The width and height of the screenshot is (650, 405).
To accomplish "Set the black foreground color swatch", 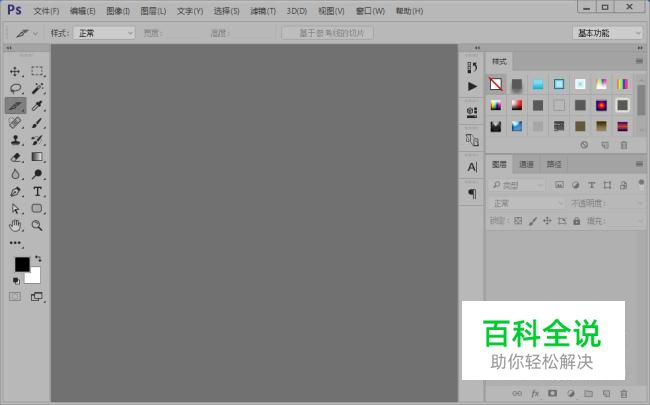I will point(21,264).
